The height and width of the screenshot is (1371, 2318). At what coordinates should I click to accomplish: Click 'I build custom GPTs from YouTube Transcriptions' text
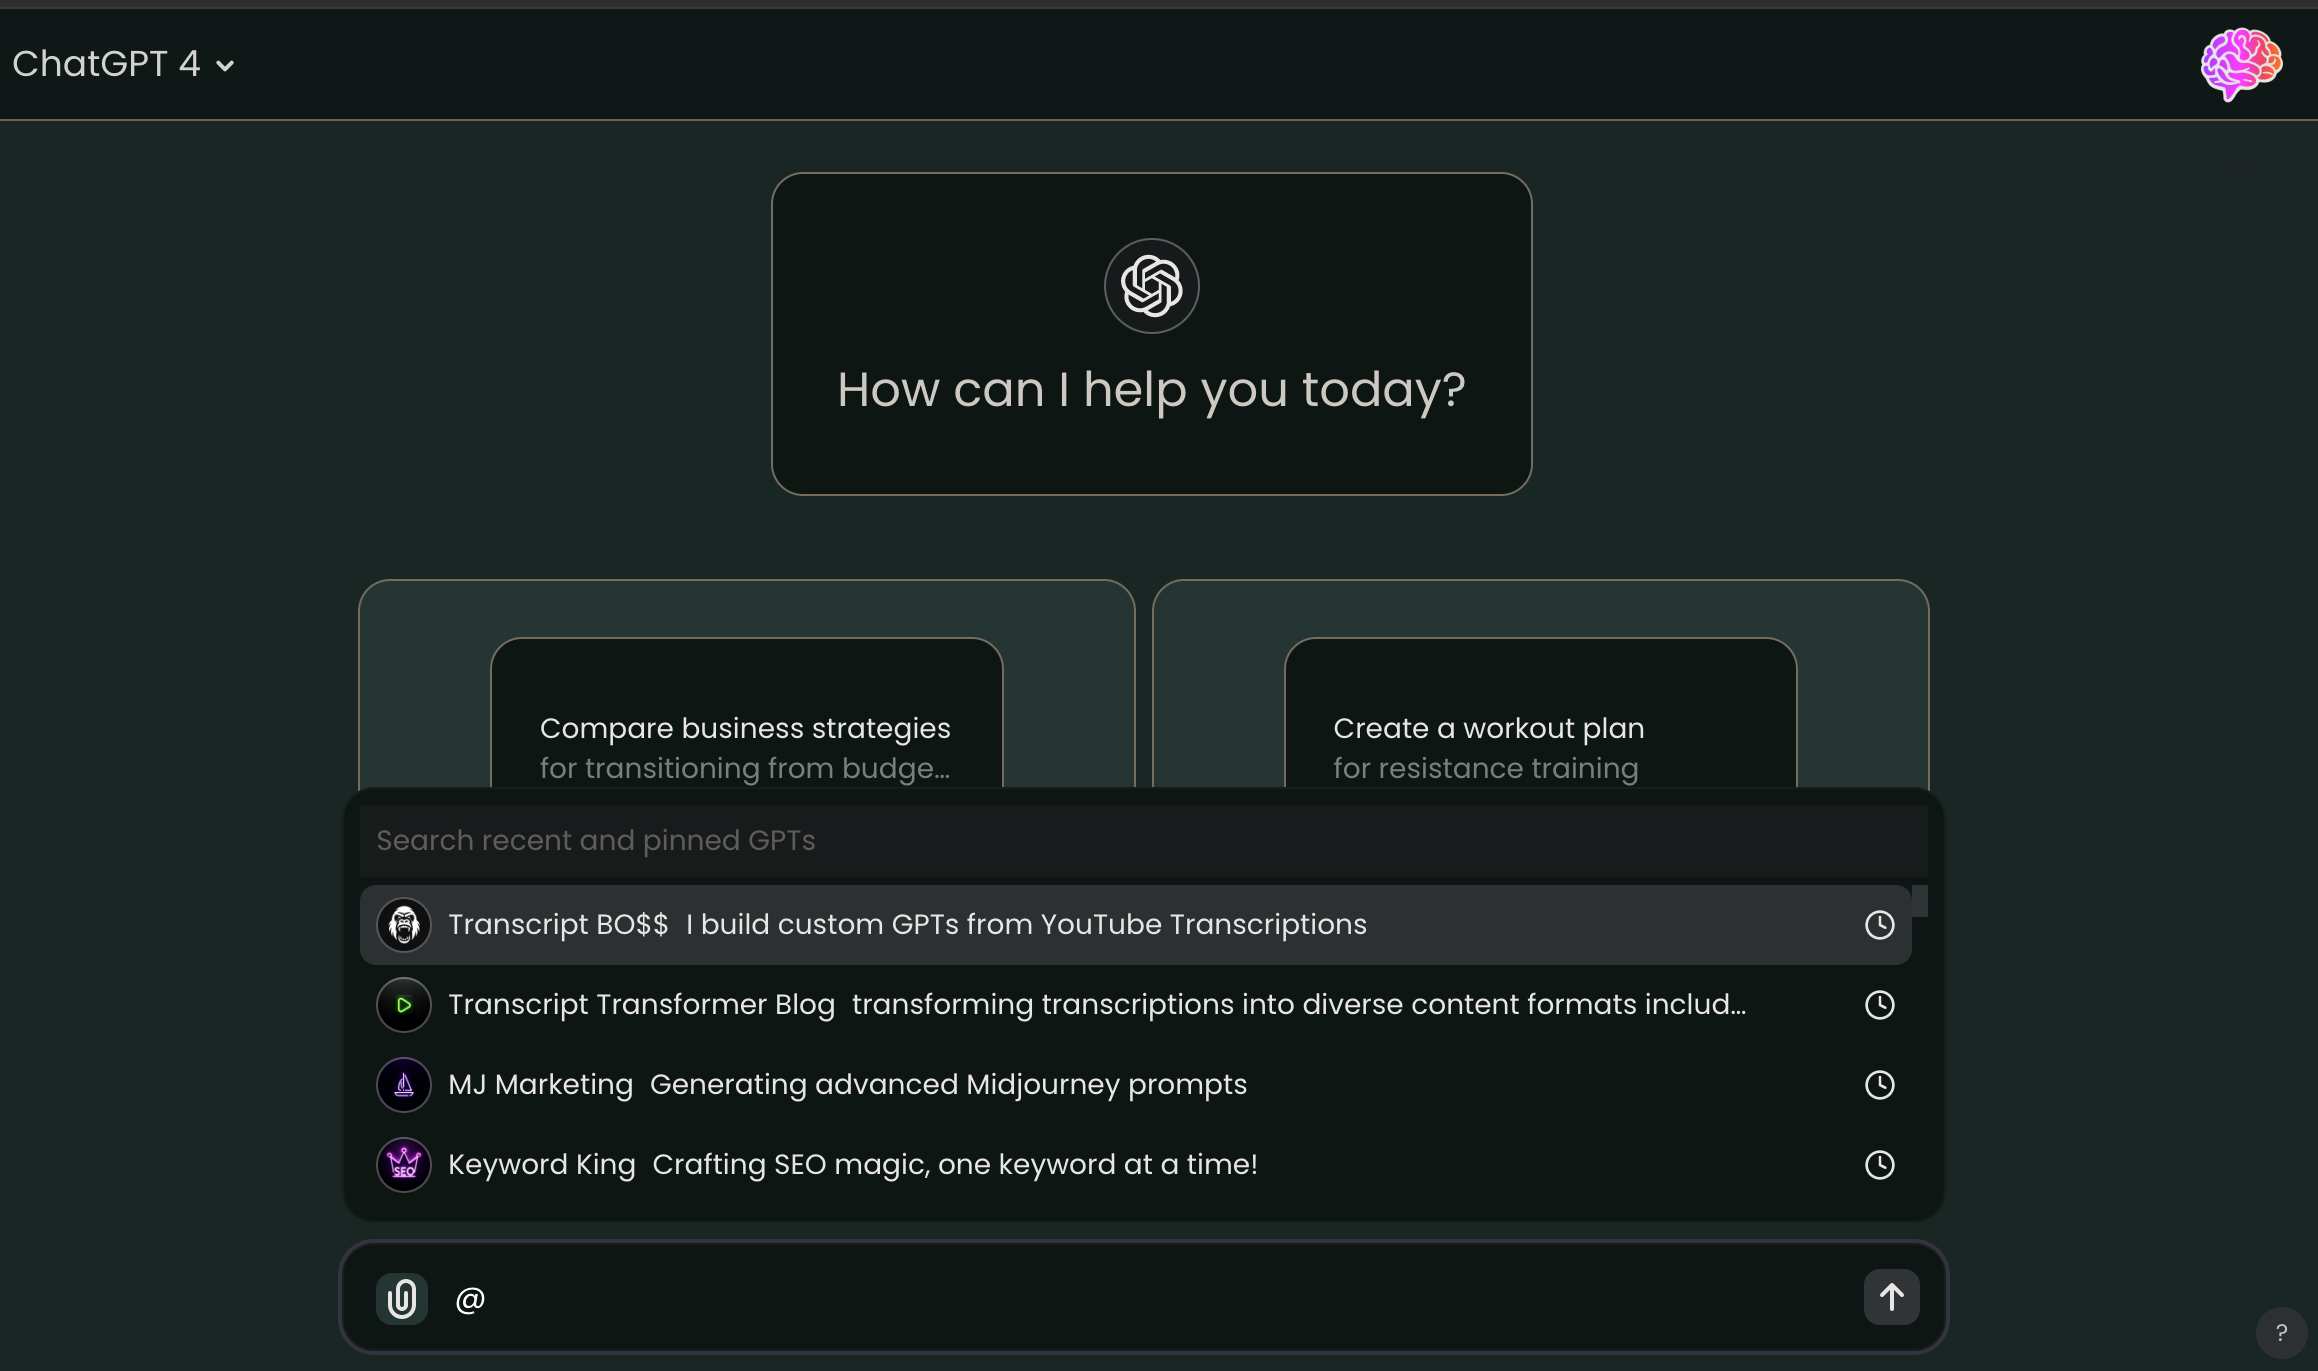pos(1026,924)
